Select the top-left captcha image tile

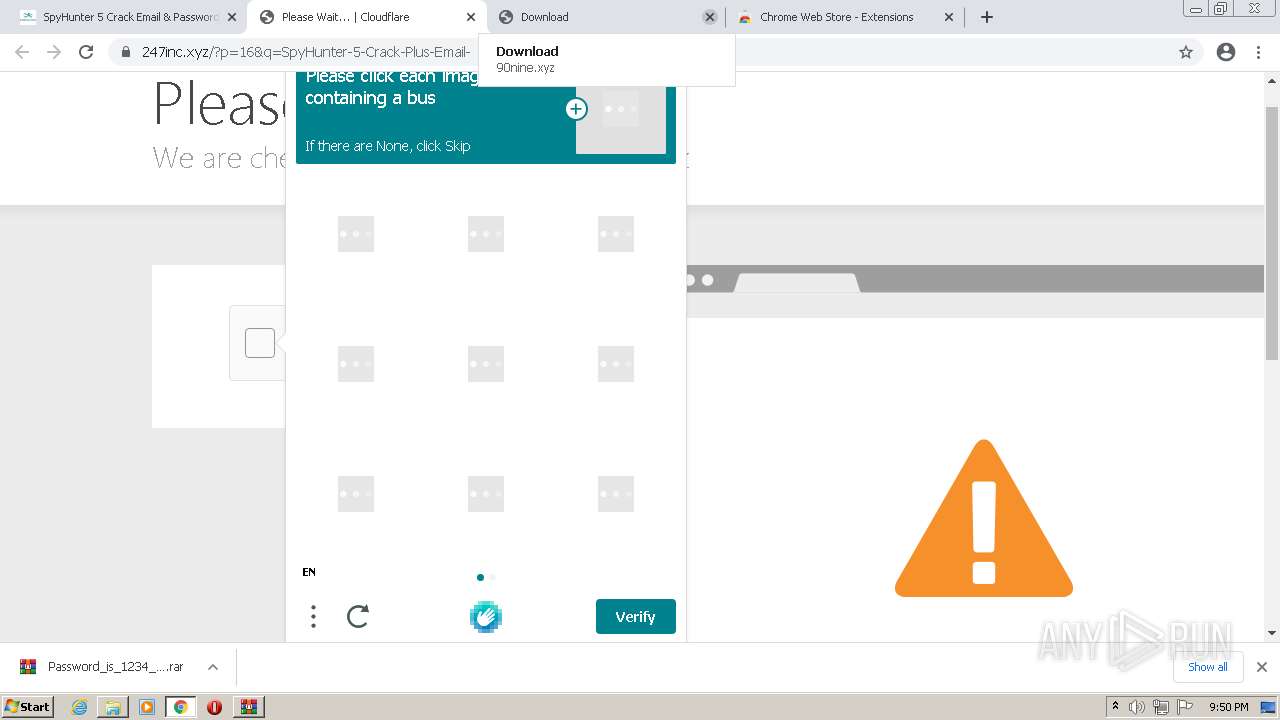(x=356, y=234)
